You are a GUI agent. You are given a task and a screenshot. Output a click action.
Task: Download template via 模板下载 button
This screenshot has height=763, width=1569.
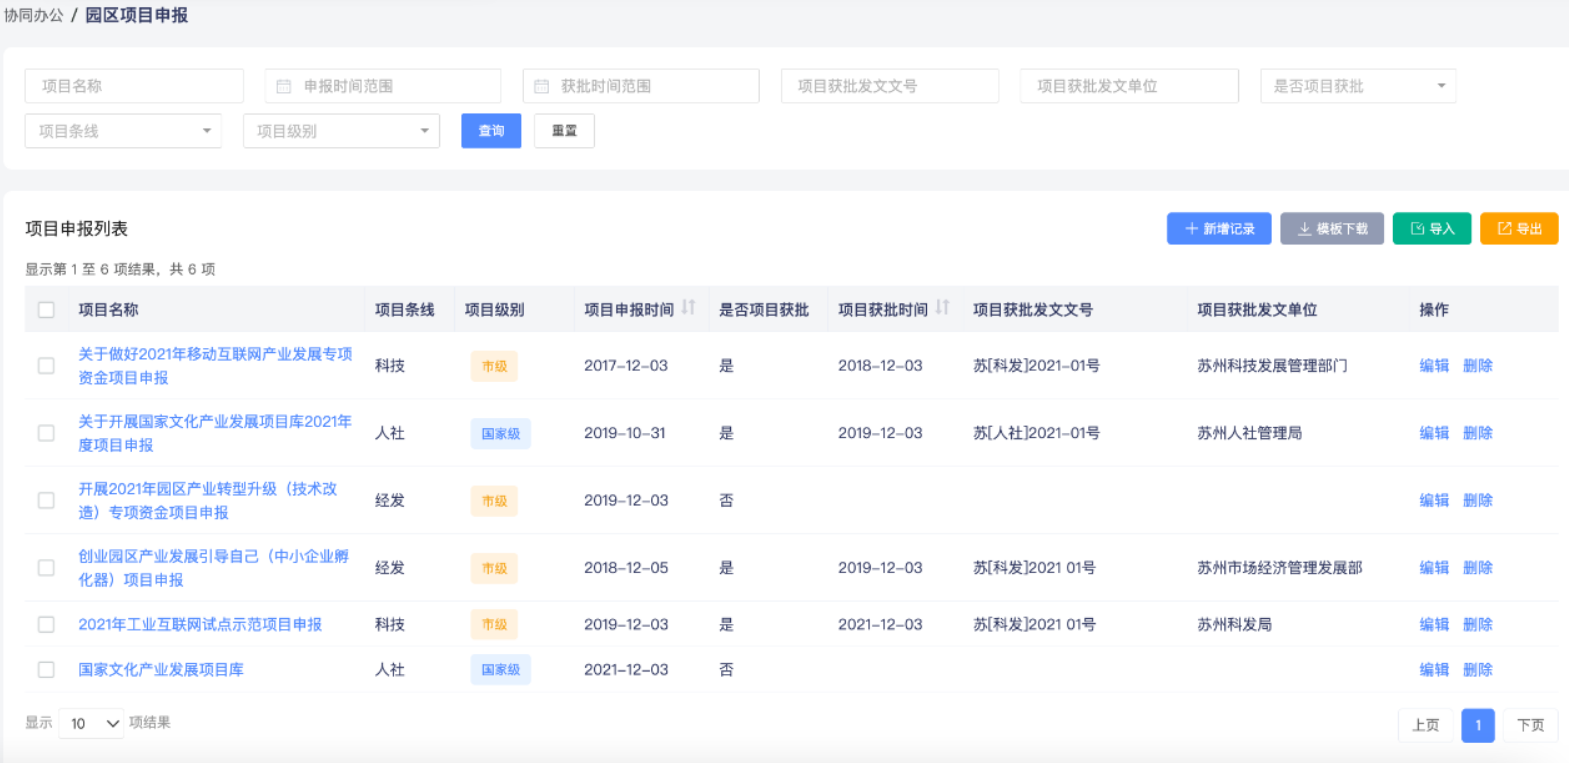pyautogui.click(x=1332, y=229)
